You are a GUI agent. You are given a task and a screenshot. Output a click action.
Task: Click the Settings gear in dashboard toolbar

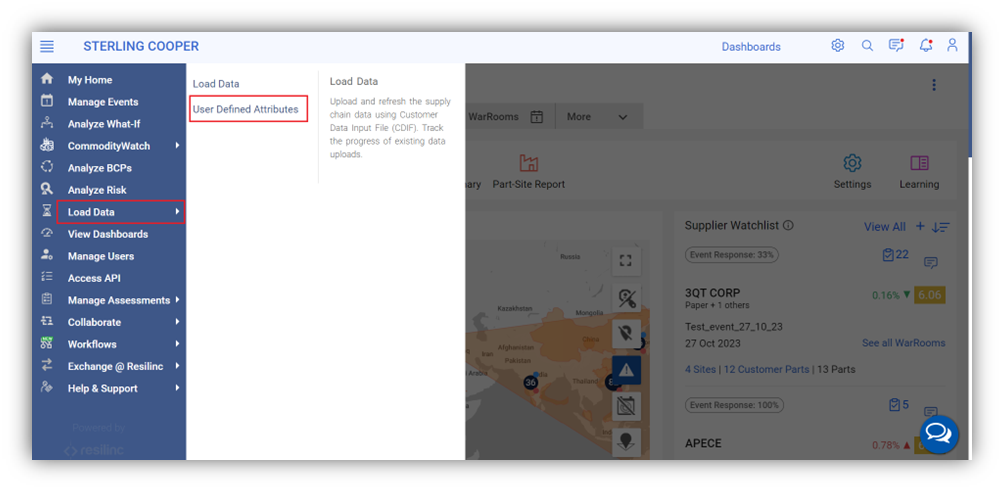click(x=852, y=163)
